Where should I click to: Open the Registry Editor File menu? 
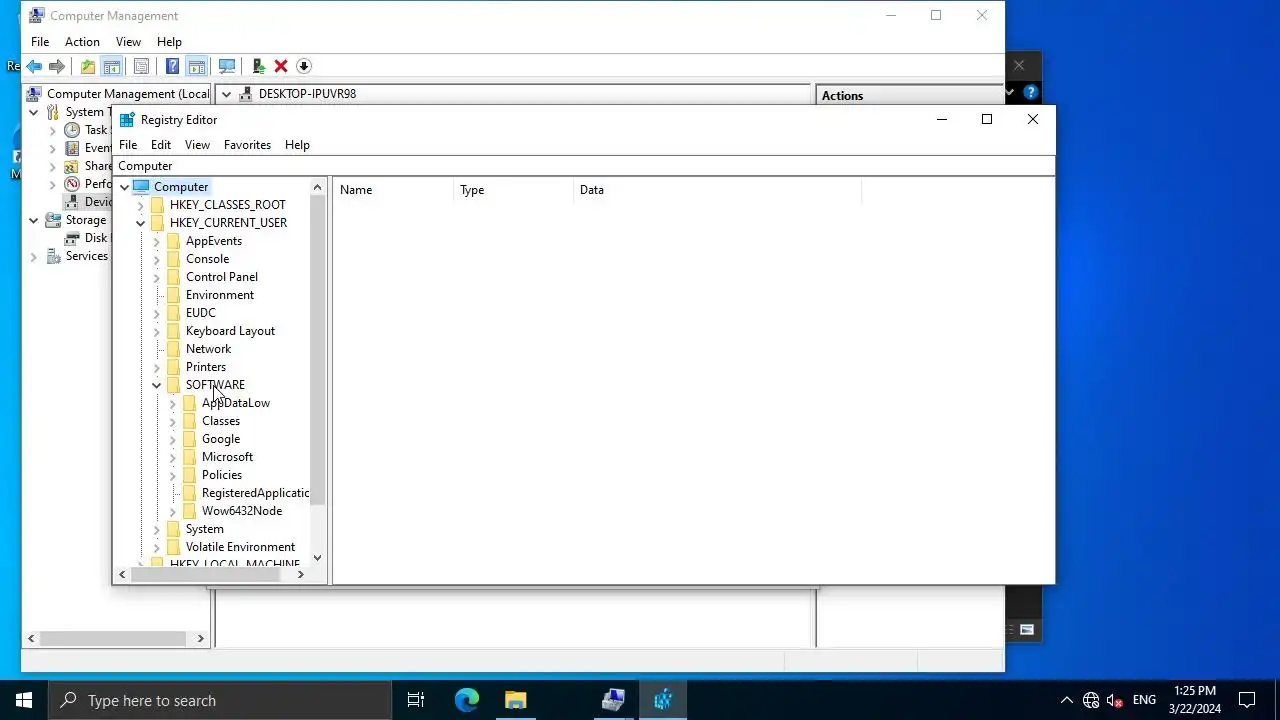point(128,145)
